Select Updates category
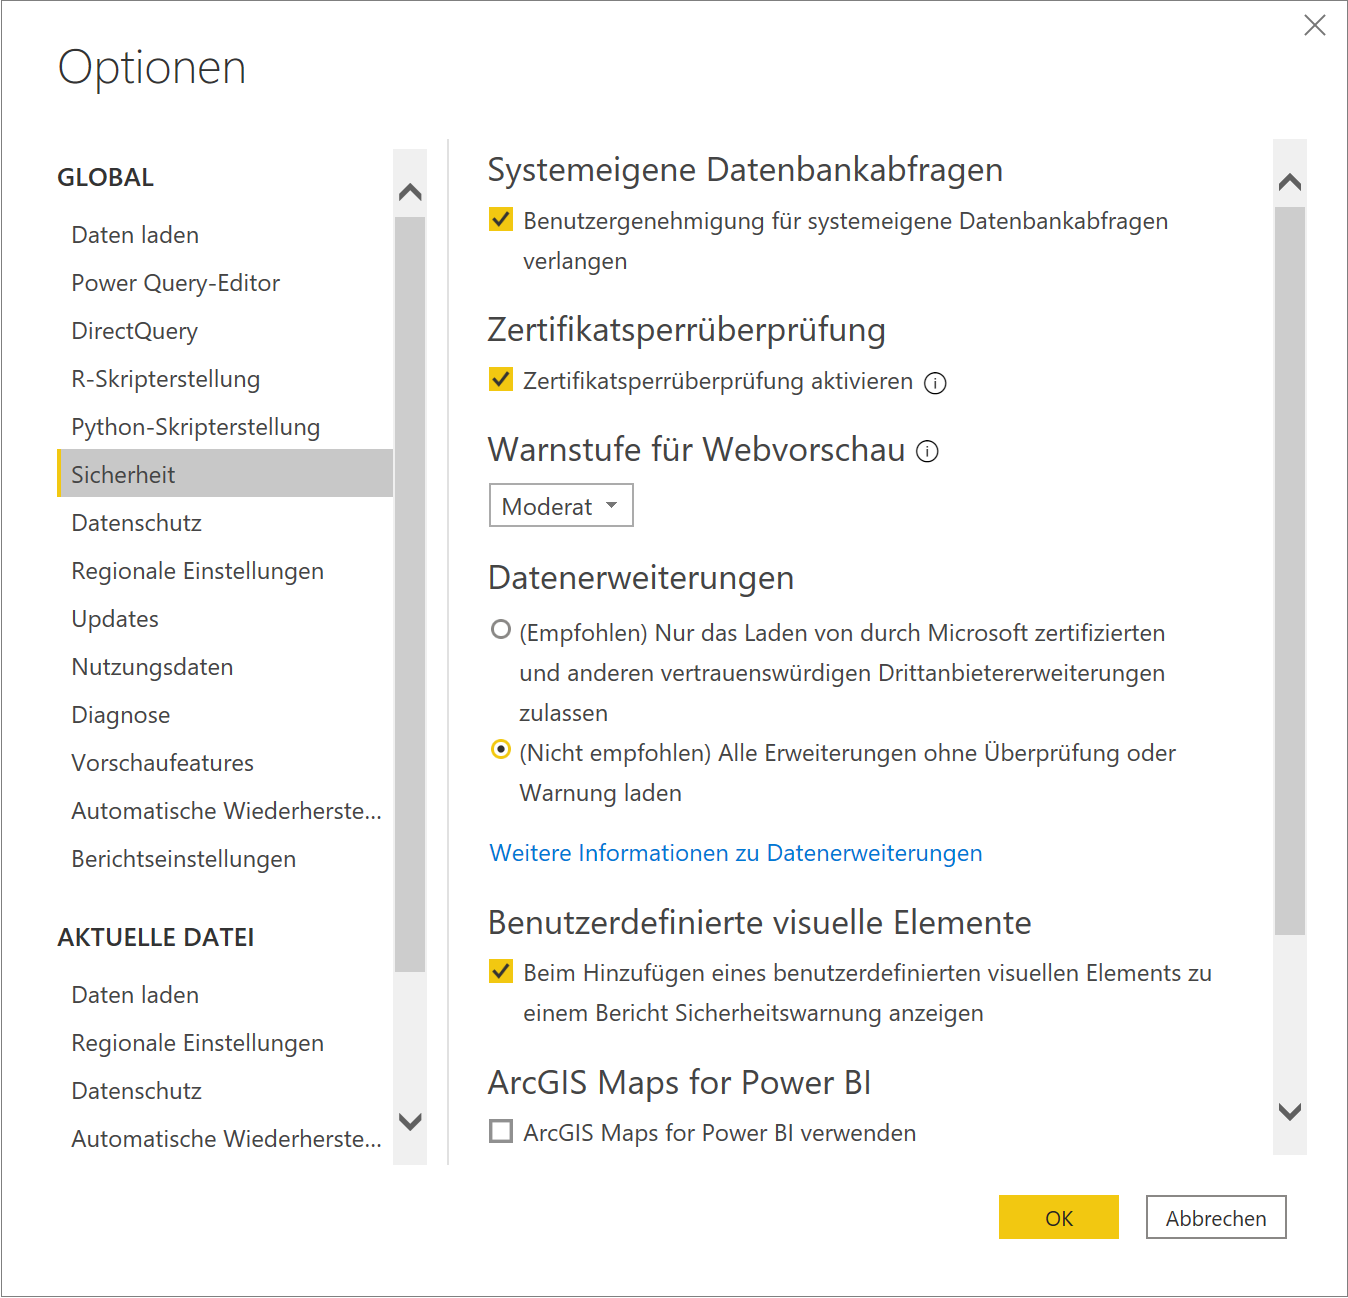This screenshot has width=1348, height=1298. (x=225, y=619)
